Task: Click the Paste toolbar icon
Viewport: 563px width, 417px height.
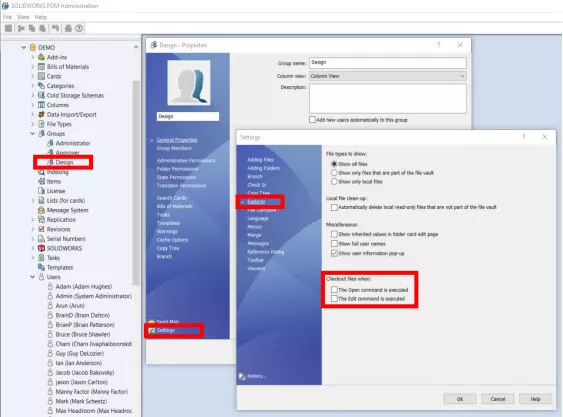Action: point(42,28)
